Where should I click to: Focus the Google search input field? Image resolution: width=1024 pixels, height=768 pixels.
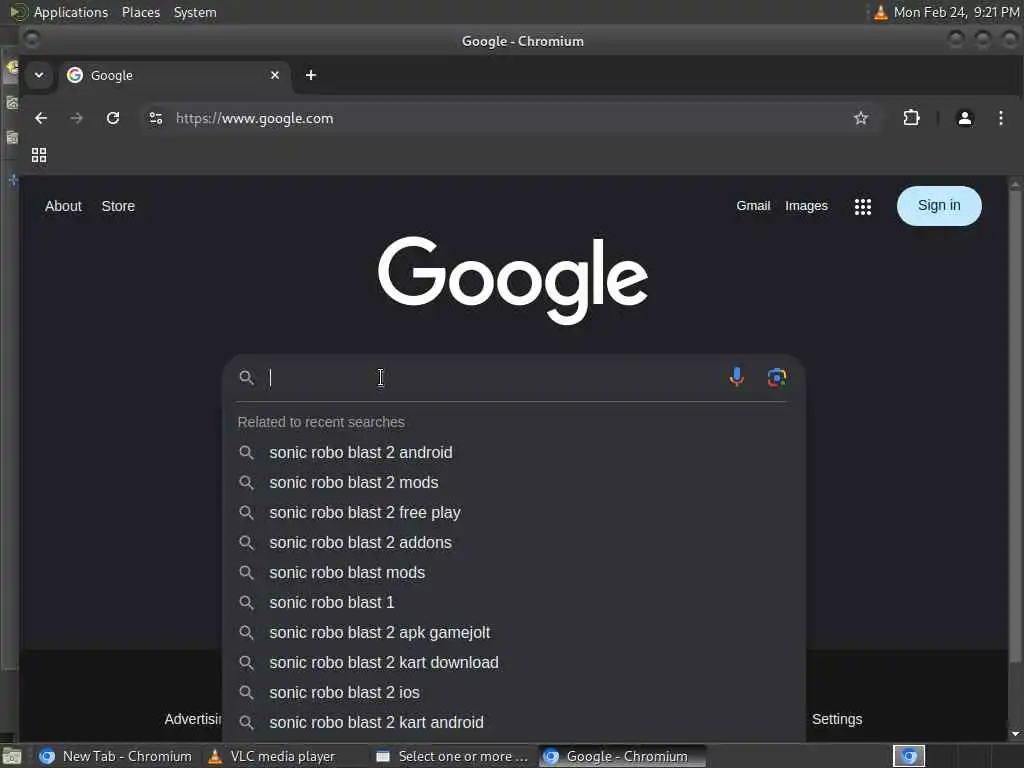(x=493, y=377)
